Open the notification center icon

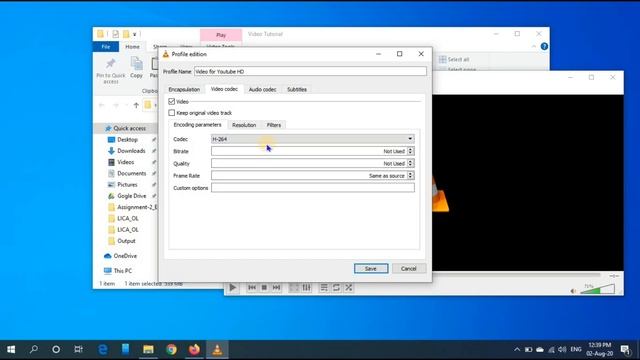click(625, 350)
